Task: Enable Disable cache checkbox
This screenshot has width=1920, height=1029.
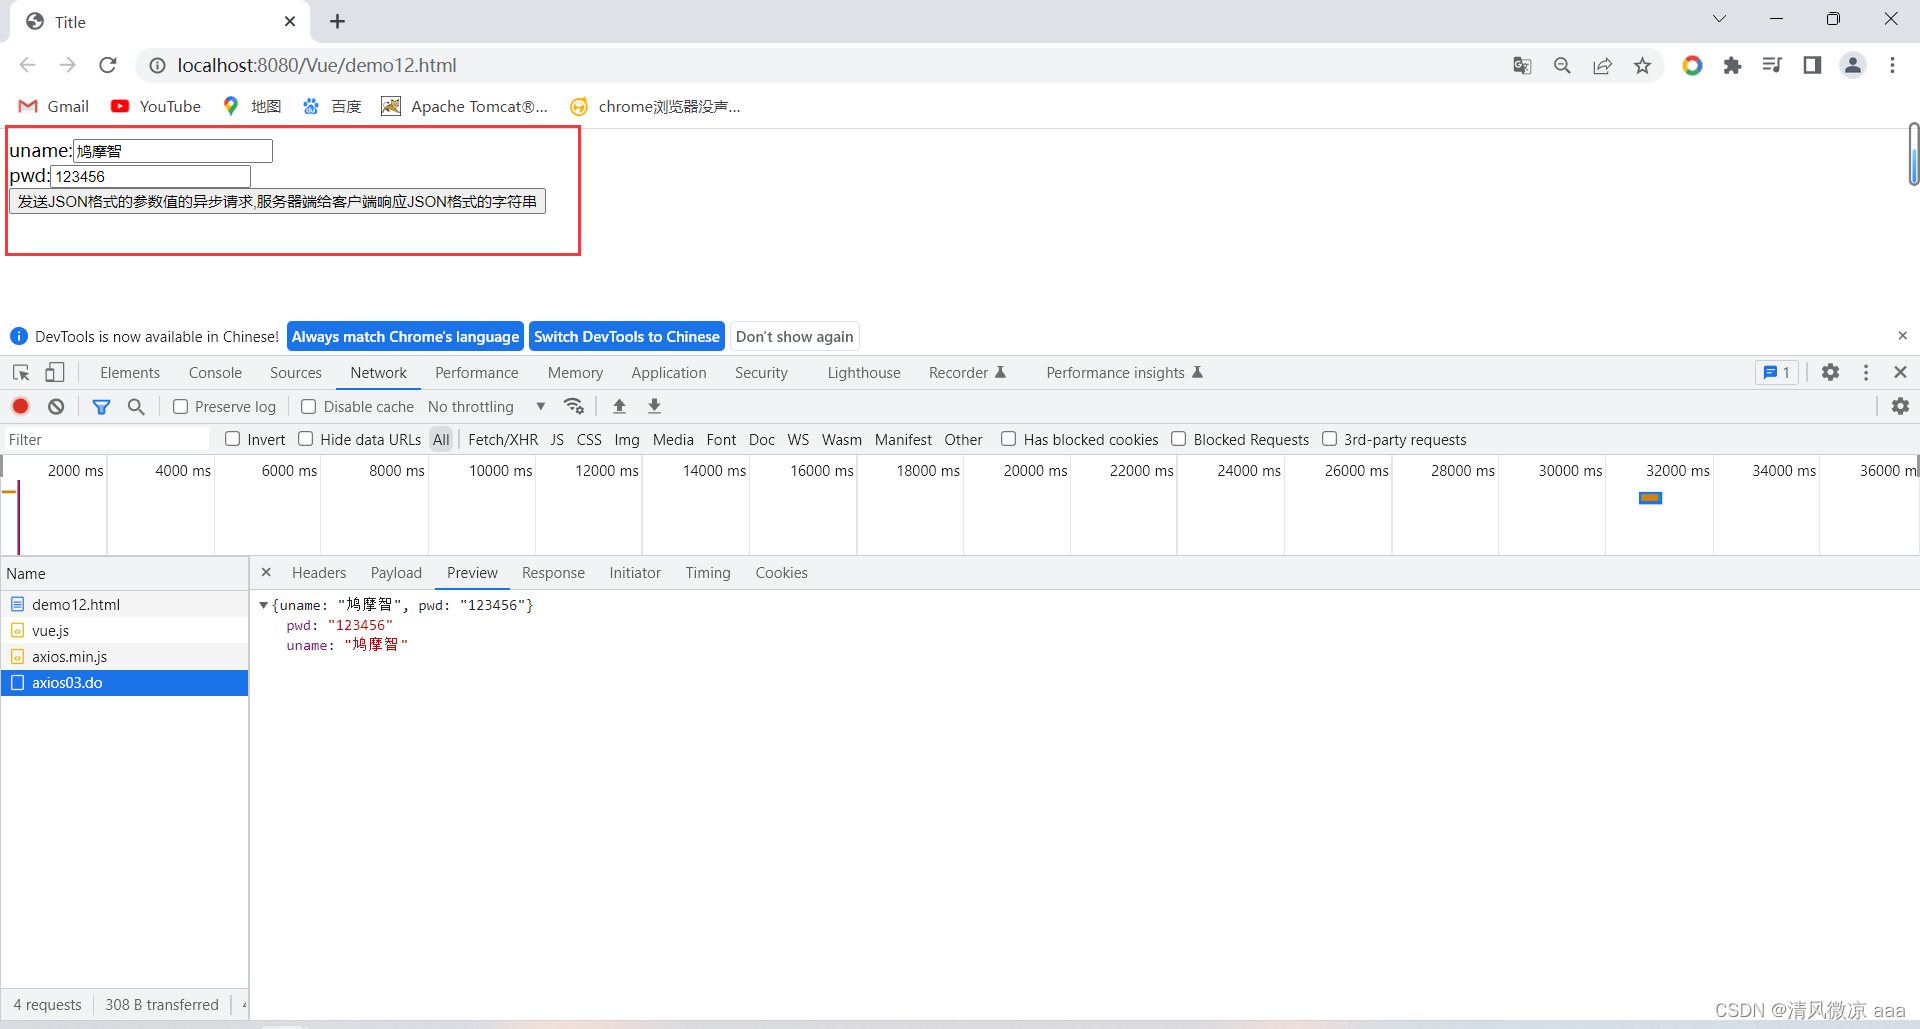Action: pyautogui.click(x=309, y=406)
